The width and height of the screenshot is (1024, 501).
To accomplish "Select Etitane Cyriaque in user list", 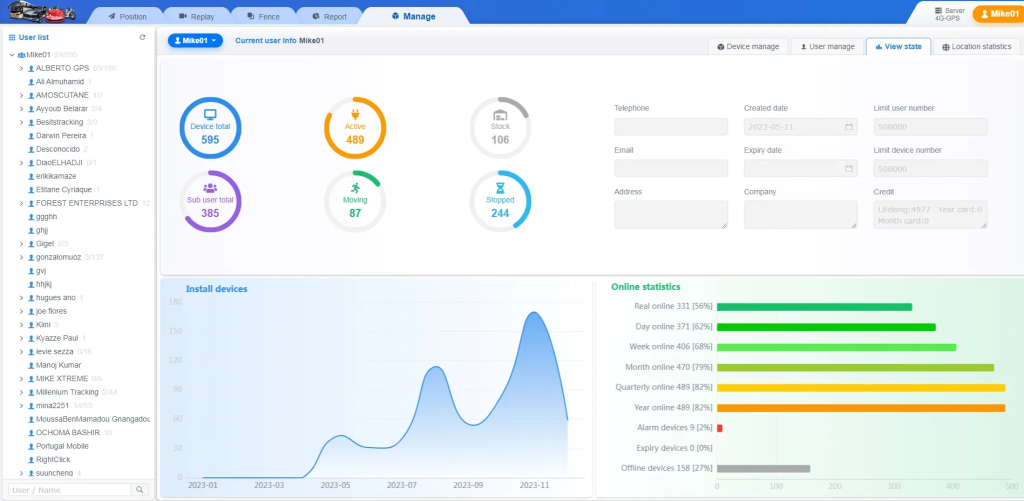I will point(64,189).
